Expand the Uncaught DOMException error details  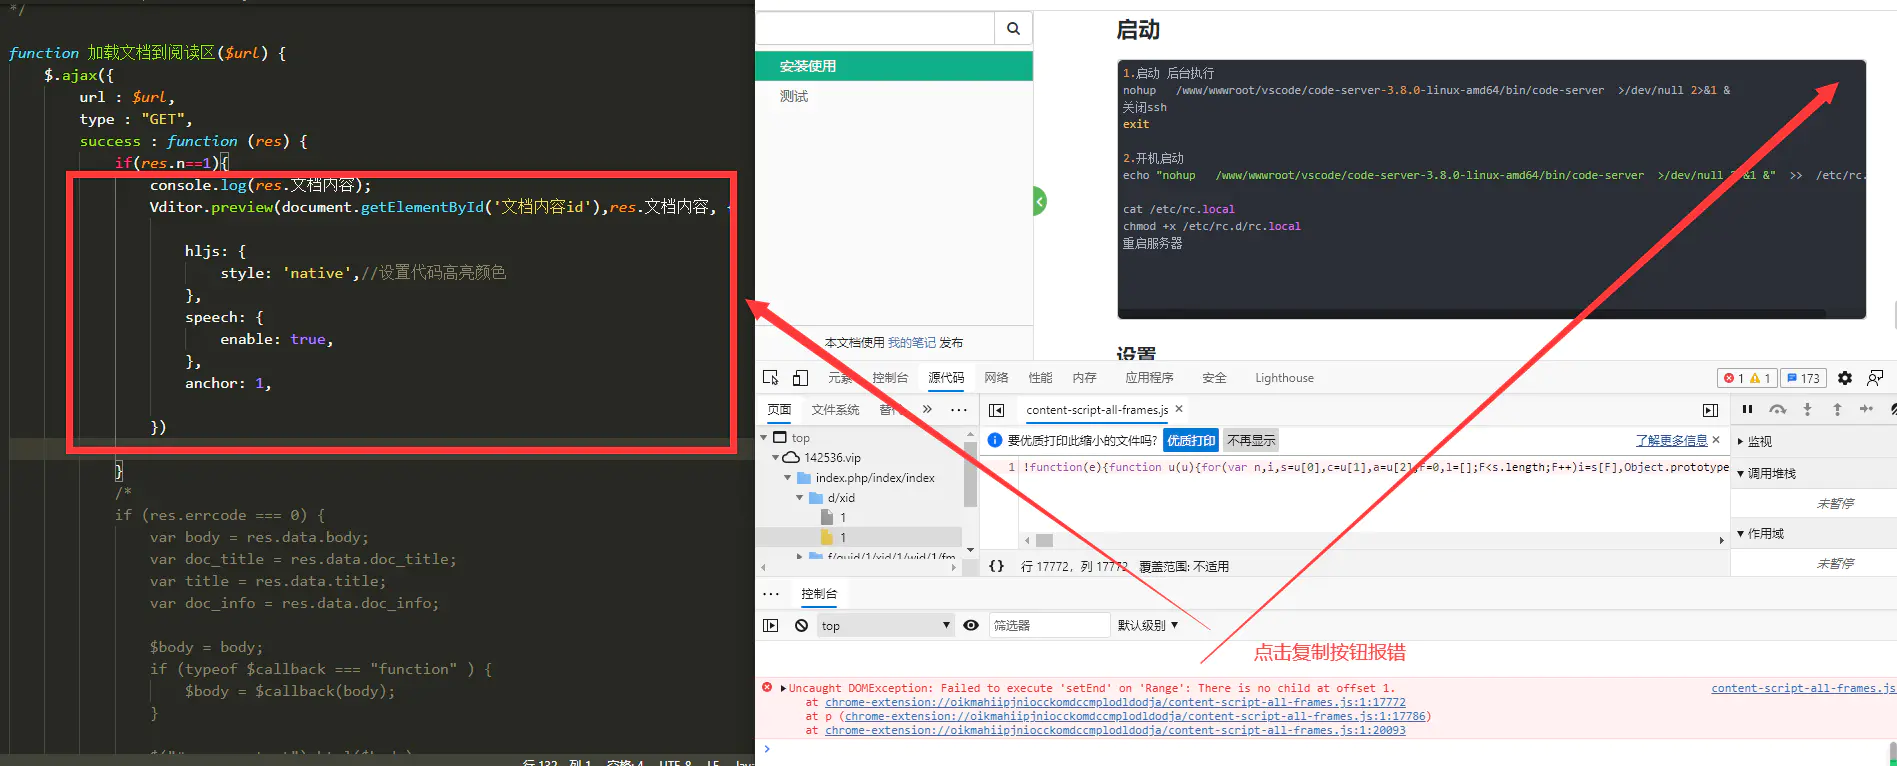tap(783, 688)
